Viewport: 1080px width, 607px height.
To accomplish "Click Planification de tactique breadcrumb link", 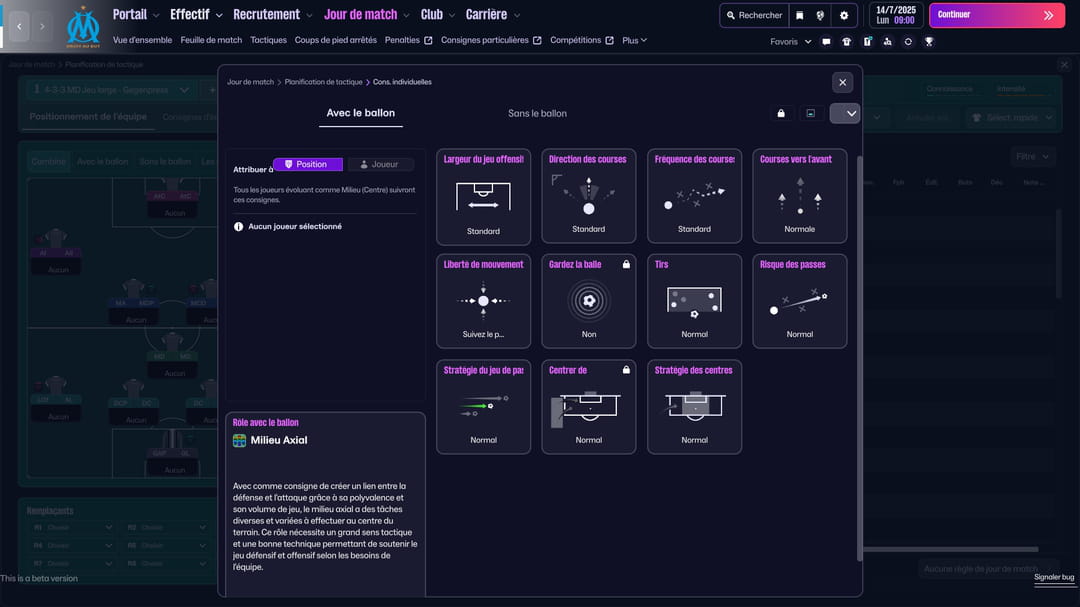I will 323,82.
